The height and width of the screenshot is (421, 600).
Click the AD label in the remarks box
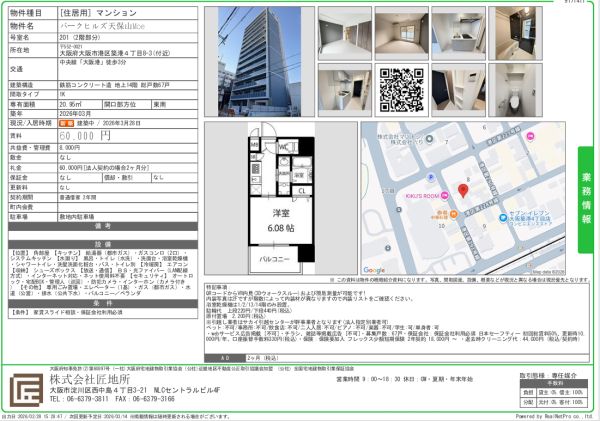225,358
